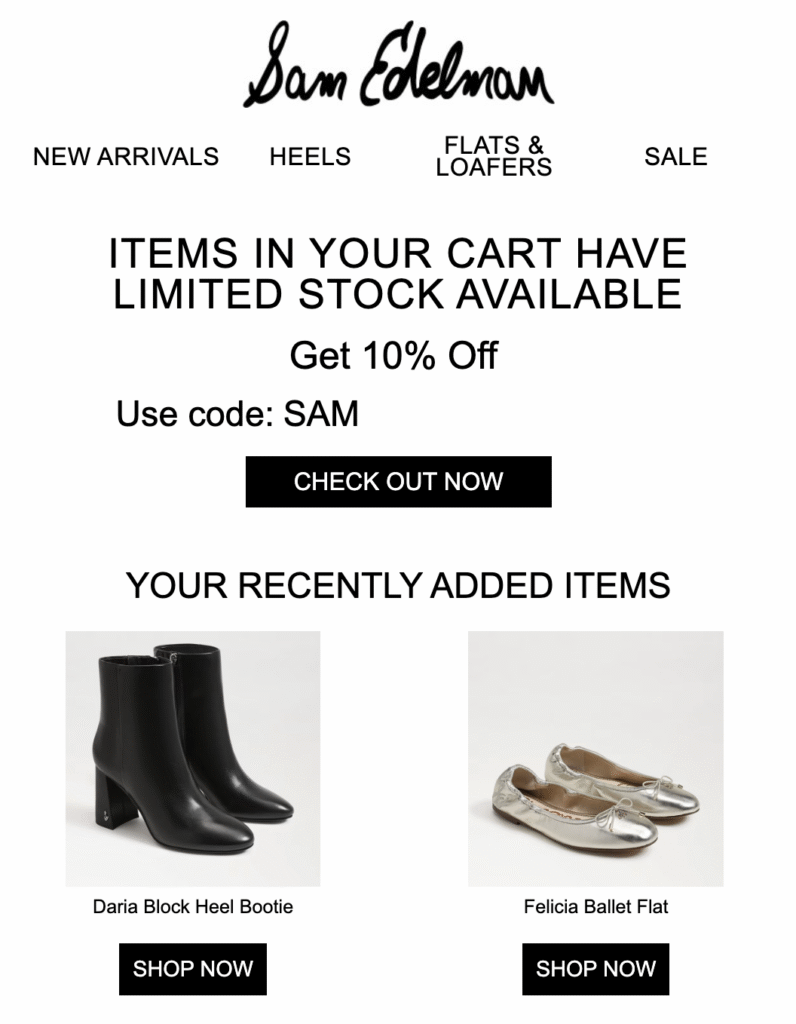The width and height of the screenshot is (796, 1024).
Task: Open the SALE section
Action: [x=675, y=156]
